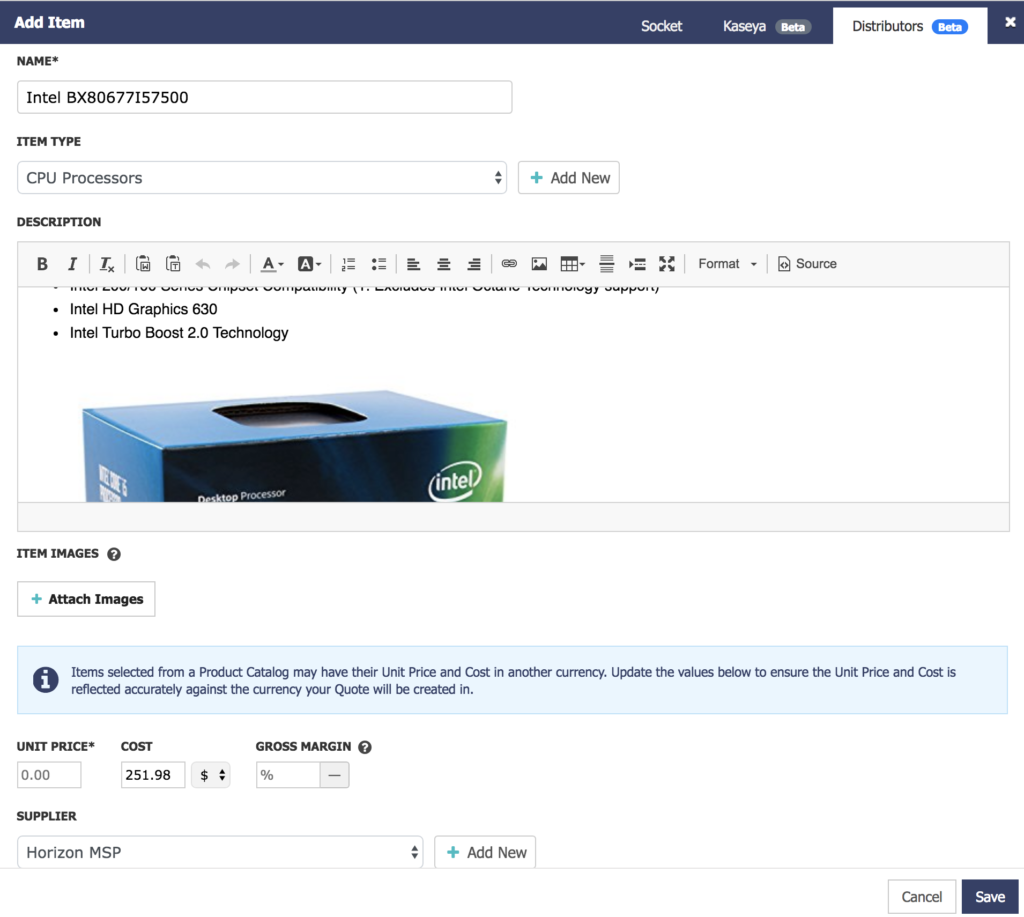Toggle italic formatting in description editor

pos(72,264)
